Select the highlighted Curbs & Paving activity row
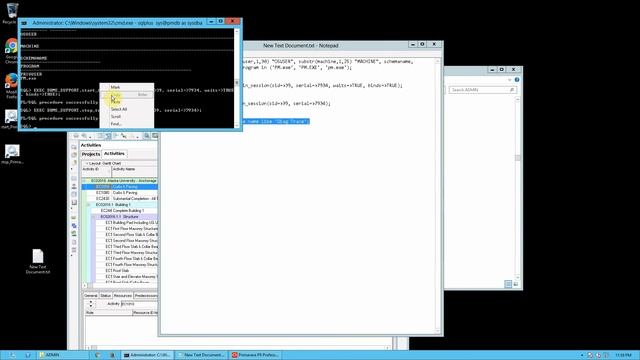The width and height of the screenshot is (640, 360). coord(120,187)
